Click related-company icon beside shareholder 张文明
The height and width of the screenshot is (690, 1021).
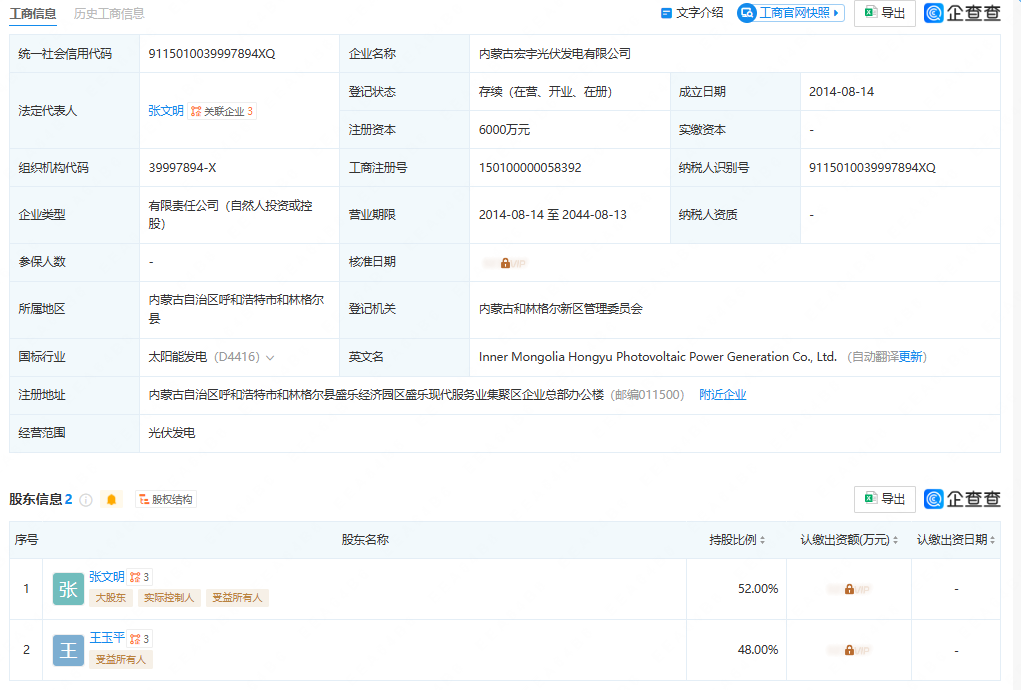[139, 577]
